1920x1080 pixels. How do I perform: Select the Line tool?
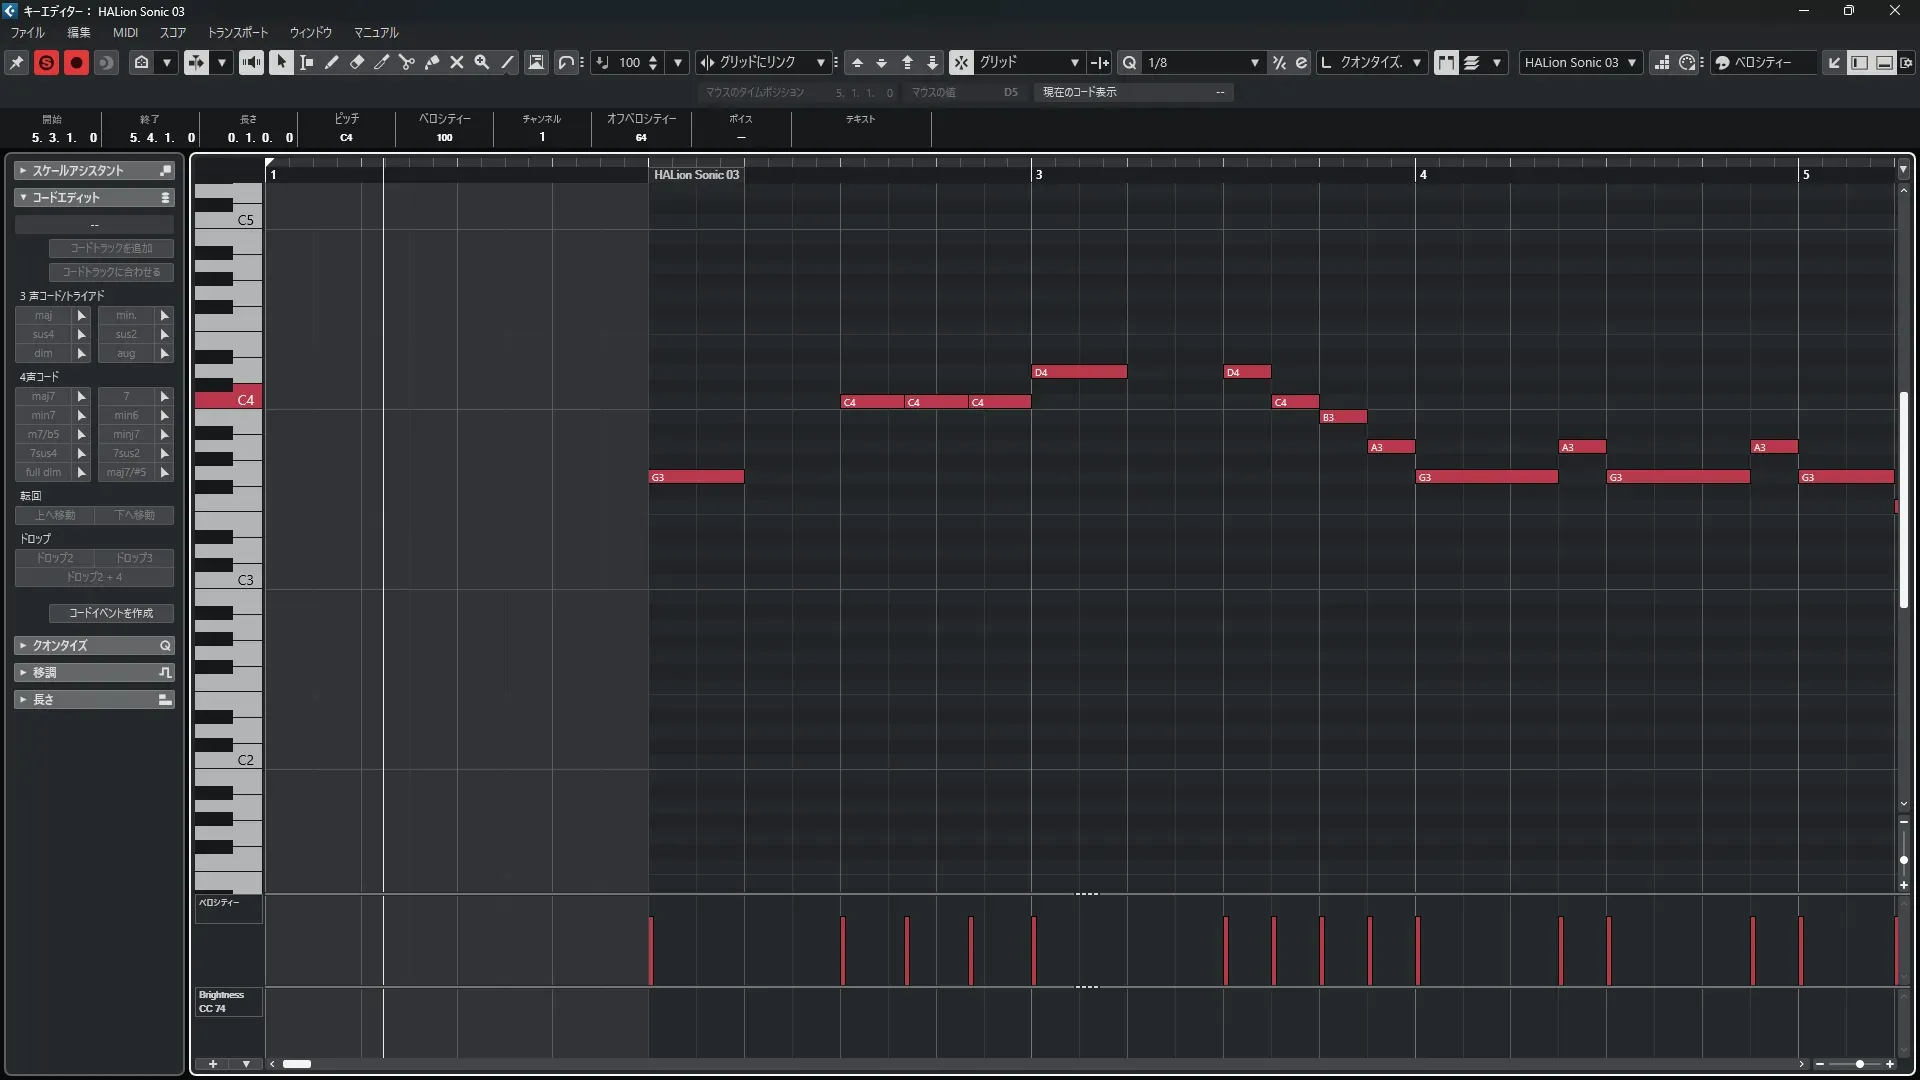(507, 62)
